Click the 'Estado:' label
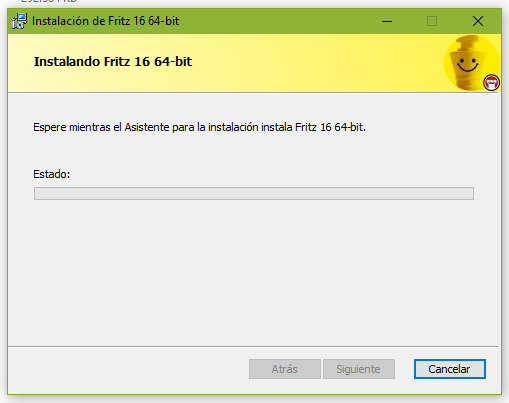The image size is (509, 403). click(x=52, y=174)
